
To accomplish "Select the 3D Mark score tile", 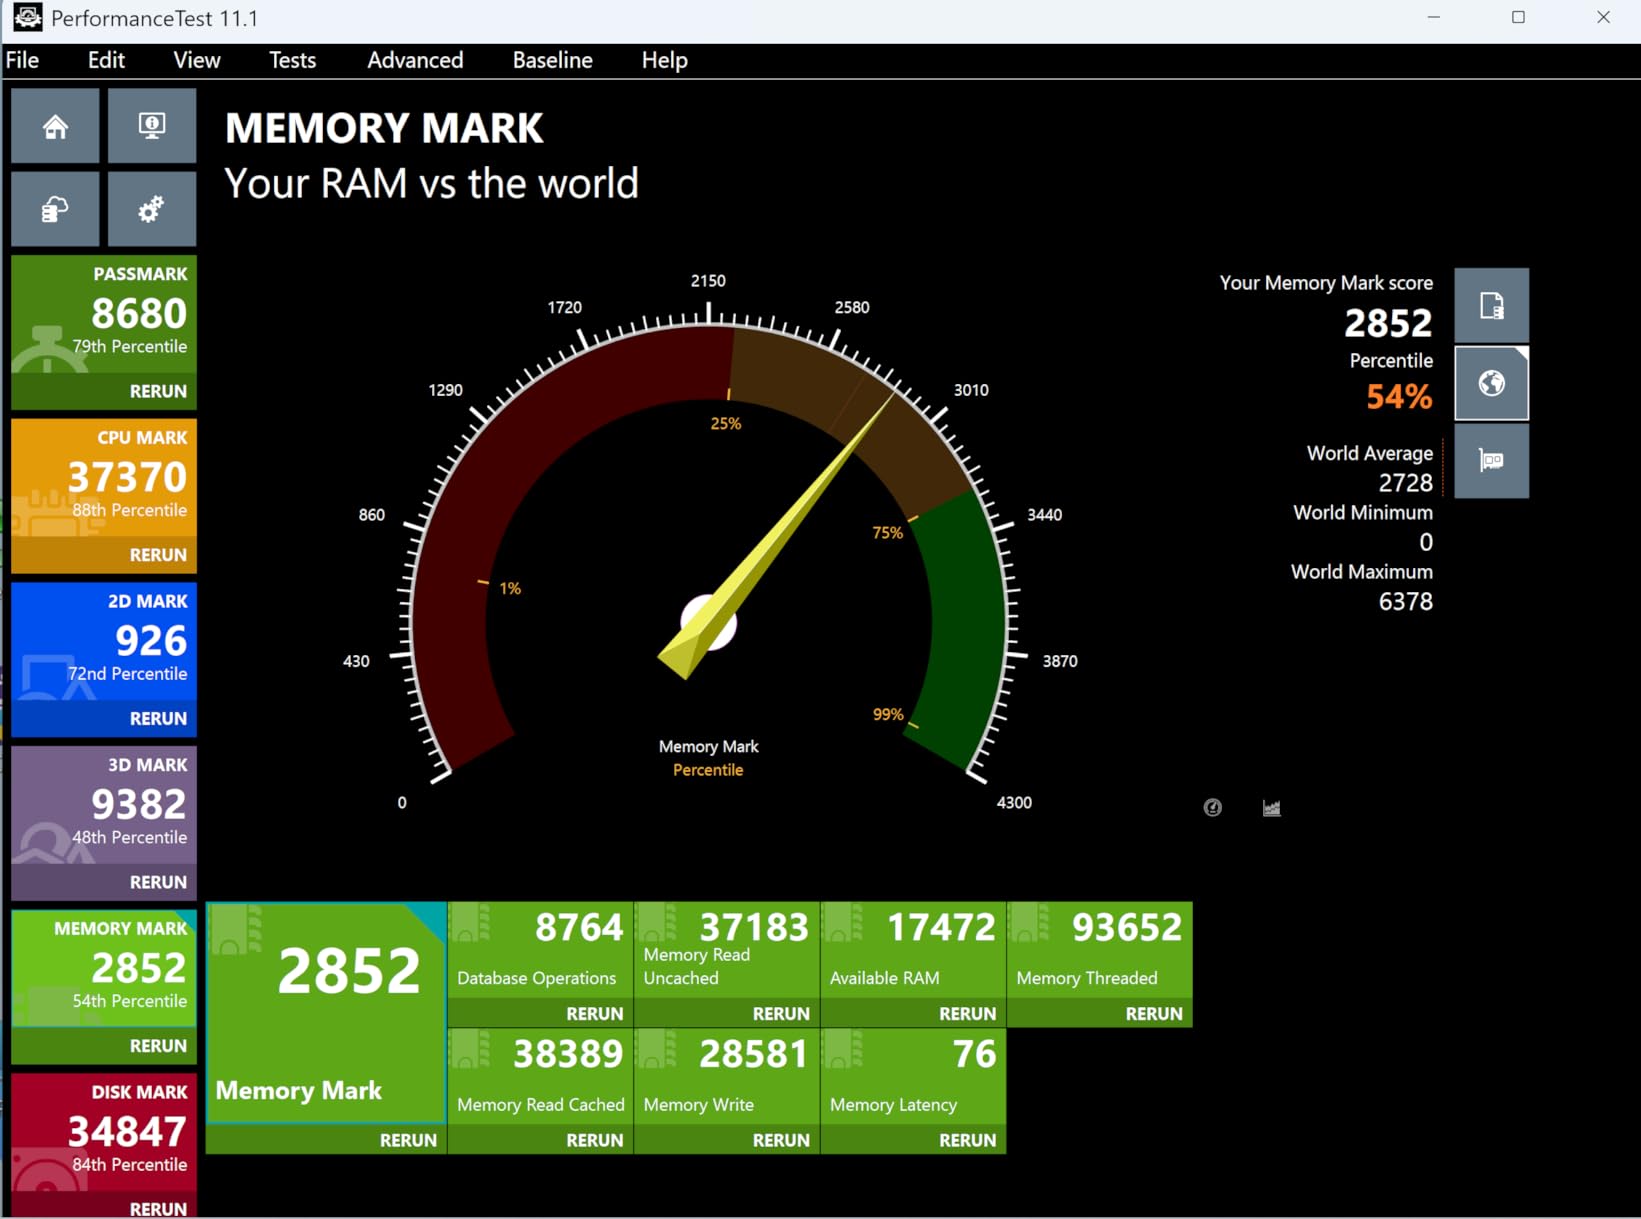I will tap(104, 805).
